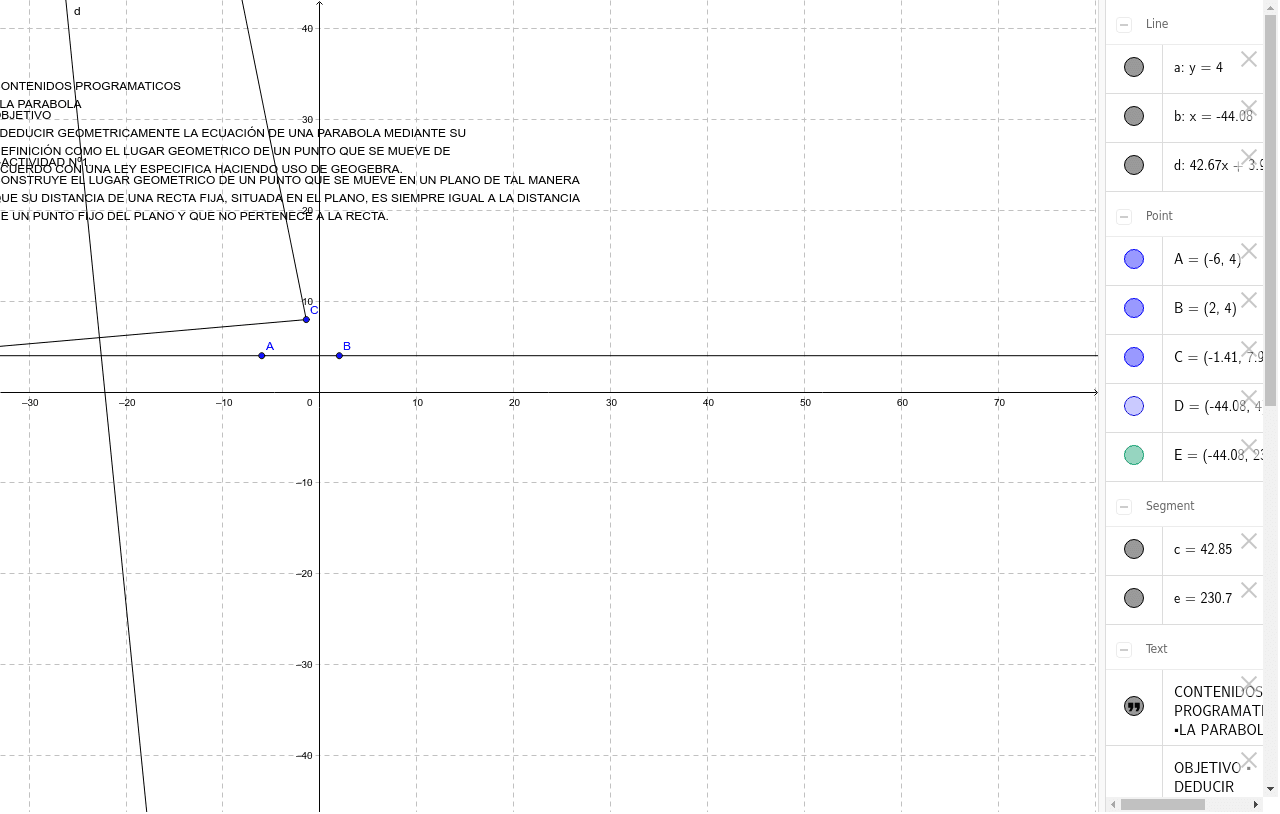The width and height of the screenshot is (1280, 814).
Task: Click the A = (-6, 4) entry
Action: point(1207,260)
